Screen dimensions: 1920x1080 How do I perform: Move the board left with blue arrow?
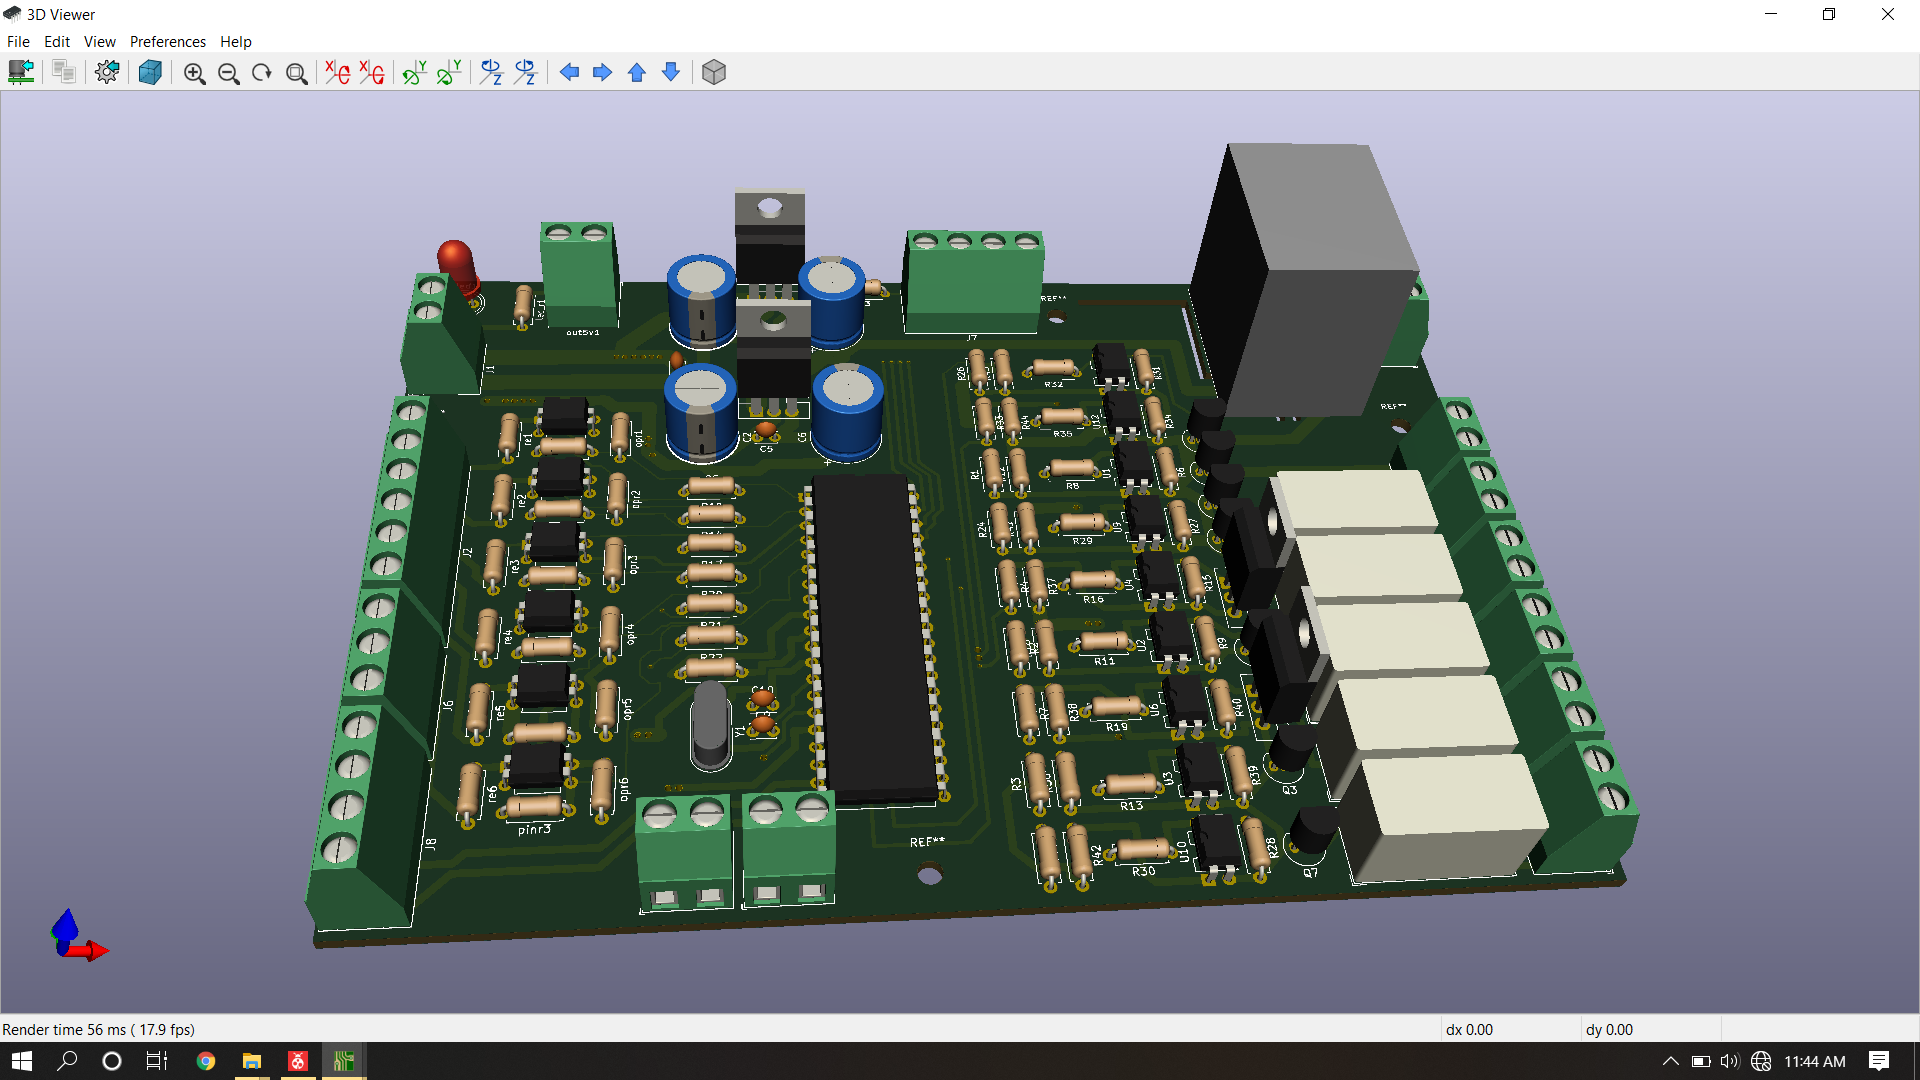569,72
